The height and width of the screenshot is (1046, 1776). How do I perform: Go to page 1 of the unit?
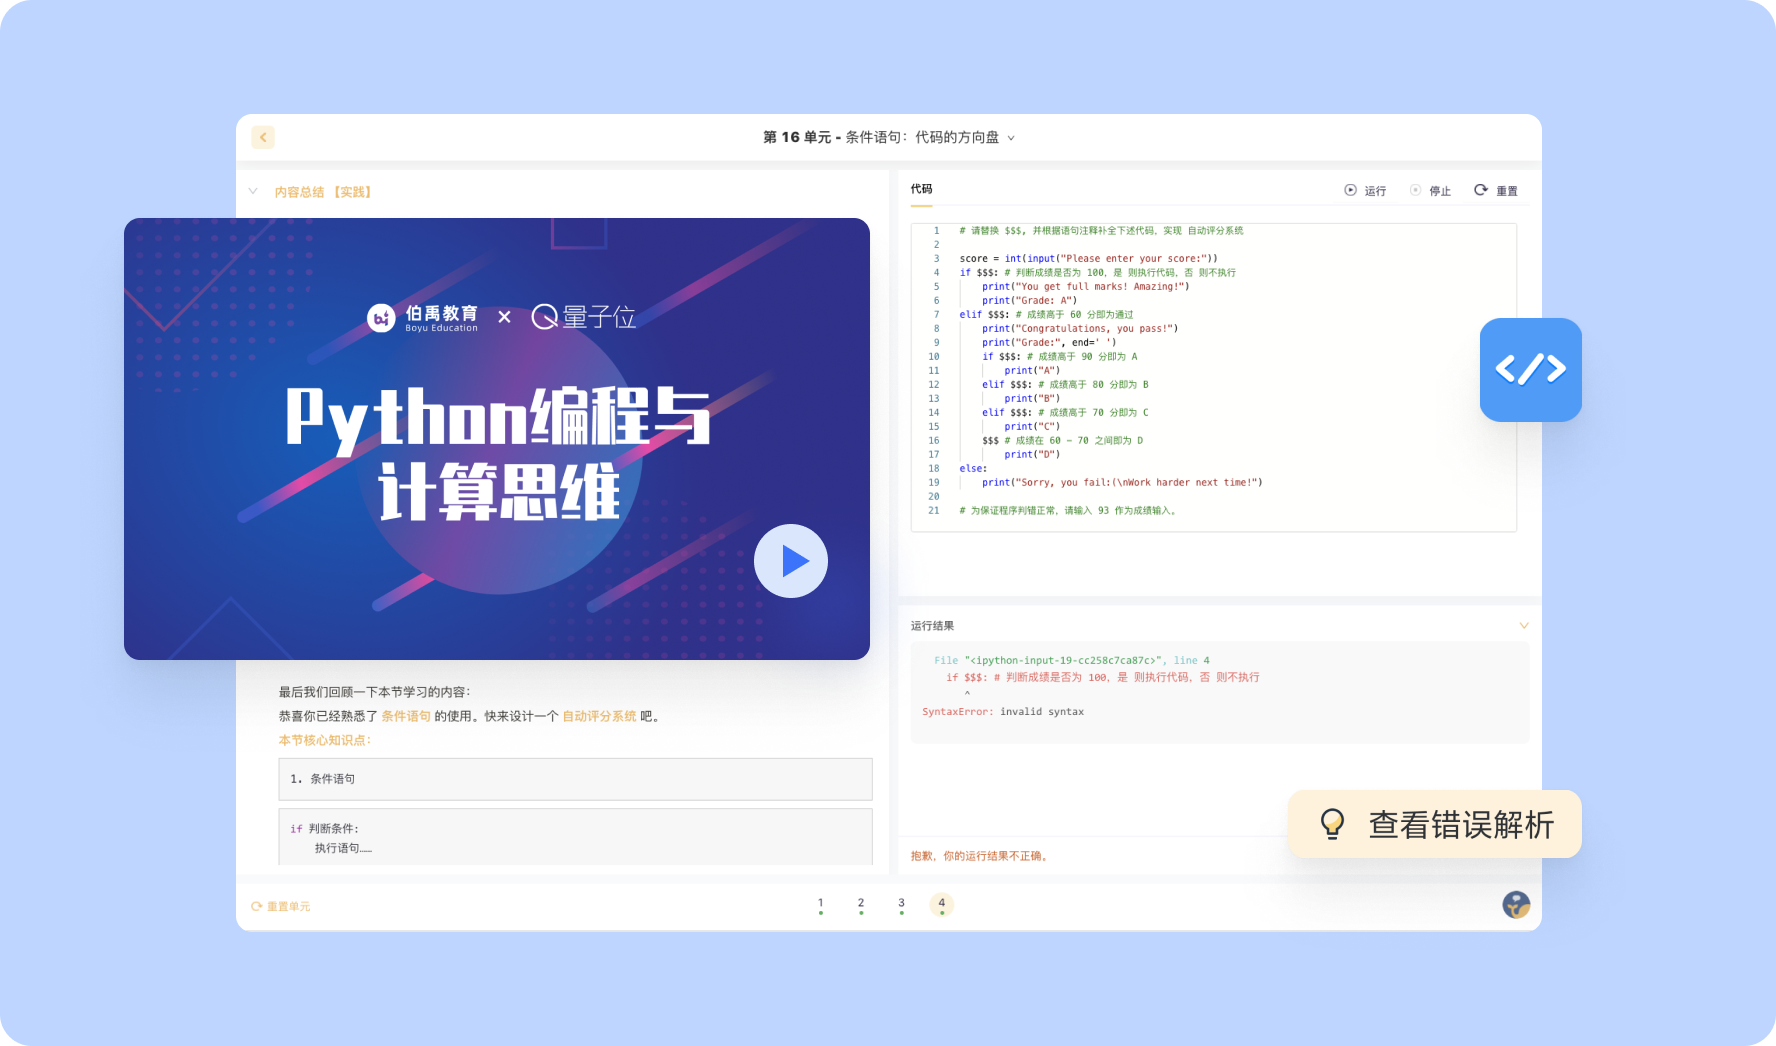[x=821, y=904]
